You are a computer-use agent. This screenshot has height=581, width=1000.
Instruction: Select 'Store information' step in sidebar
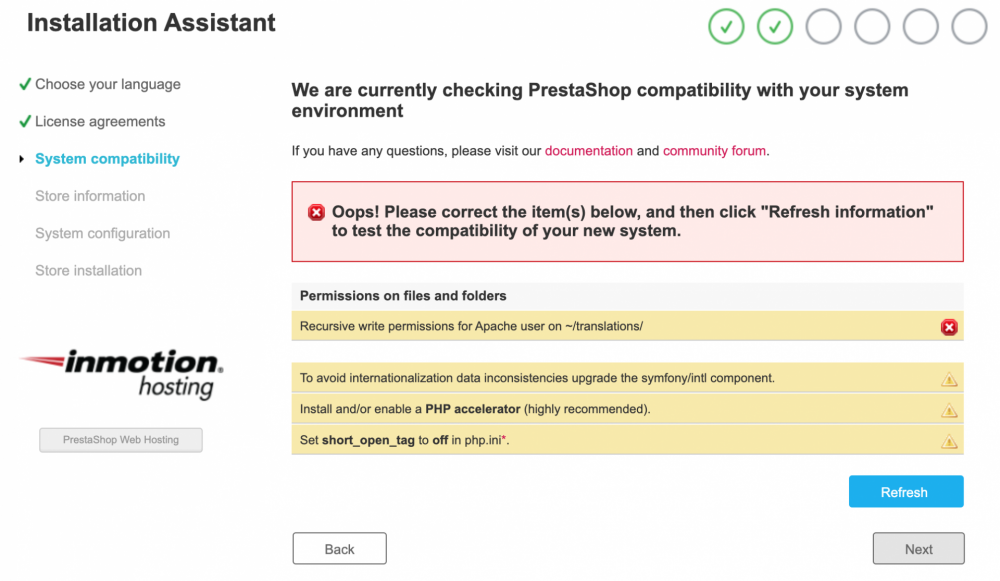coord(90,196)
